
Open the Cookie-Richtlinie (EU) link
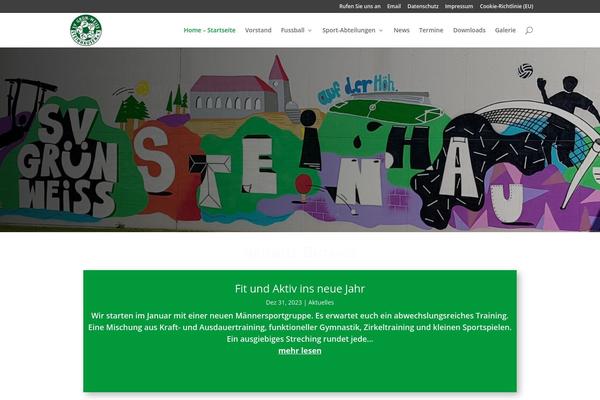(506, 6)
